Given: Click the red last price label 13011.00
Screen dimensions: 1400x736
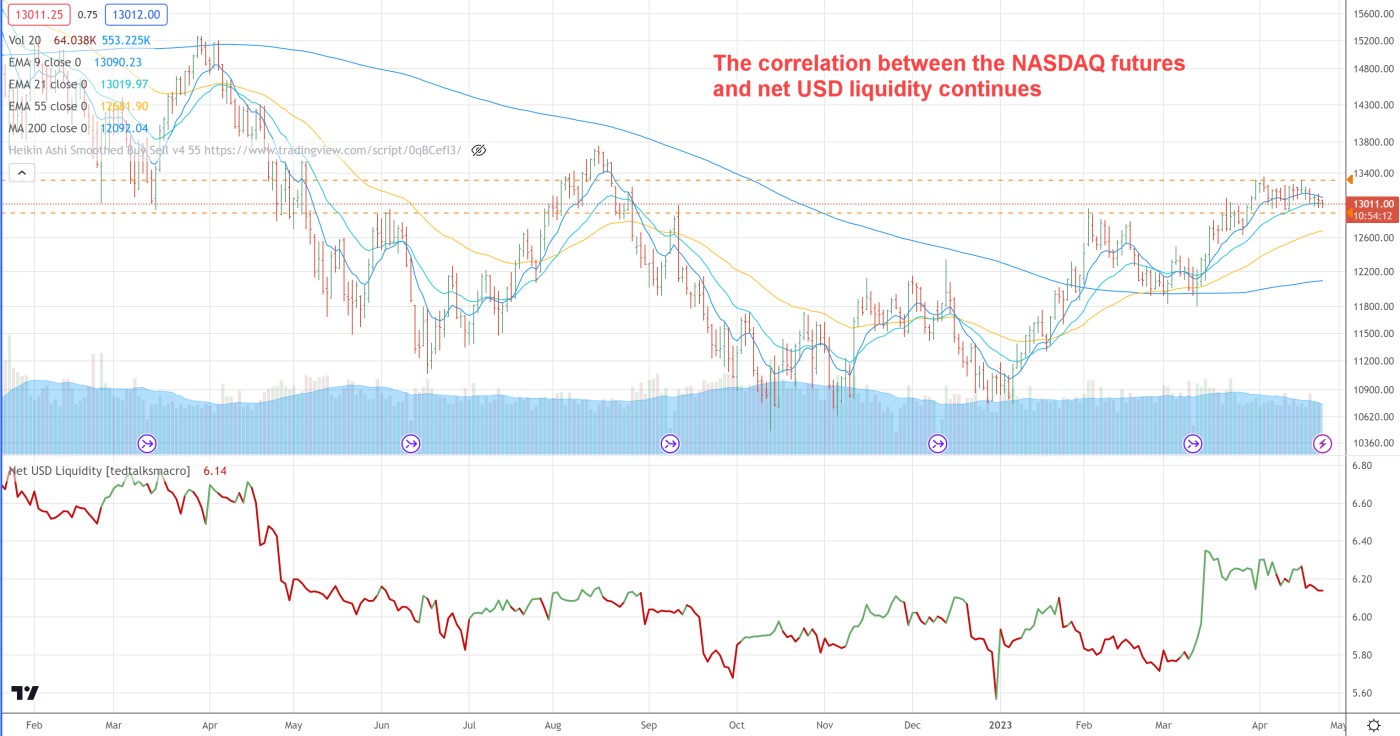Looking at the screenshot, I should point(1374,204).
